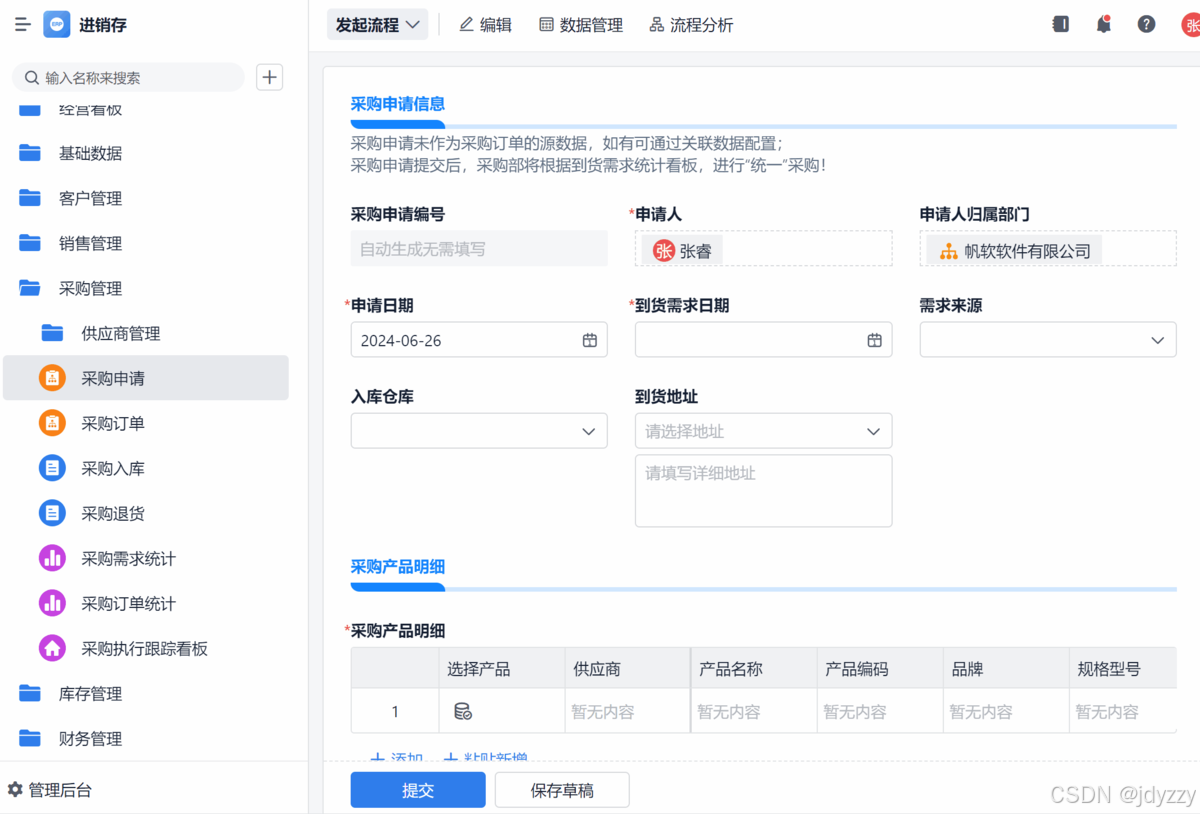Click the 规格型号 column header
The height and width of the screenshot is (814, 1200).
click(1122, 668)
